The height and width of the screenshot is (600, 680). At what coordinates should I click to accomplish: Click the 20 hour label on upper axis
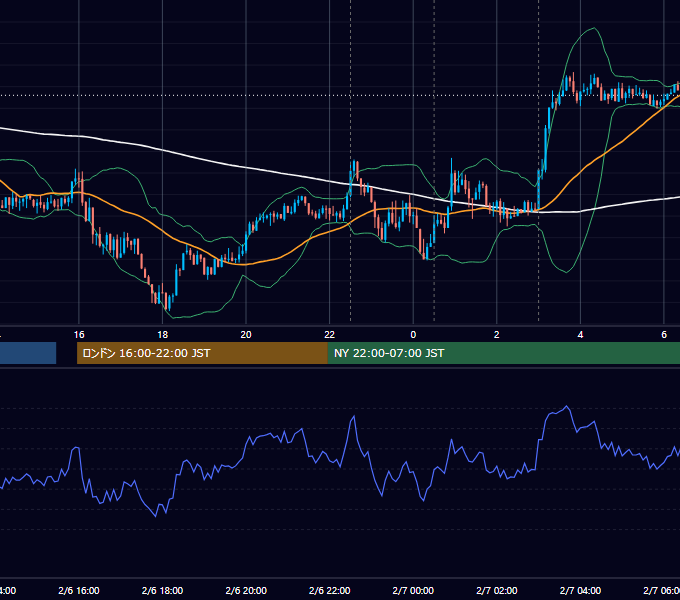tap(246, 335)
